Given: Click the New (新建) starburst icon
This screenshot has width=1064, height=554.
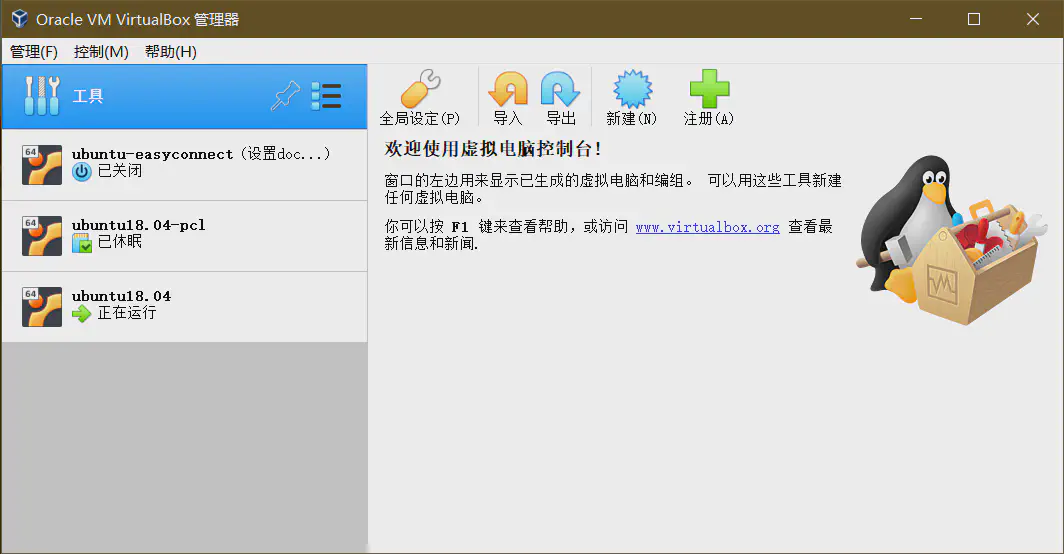Looking at the screenshot, I should [x=632, y=90].
